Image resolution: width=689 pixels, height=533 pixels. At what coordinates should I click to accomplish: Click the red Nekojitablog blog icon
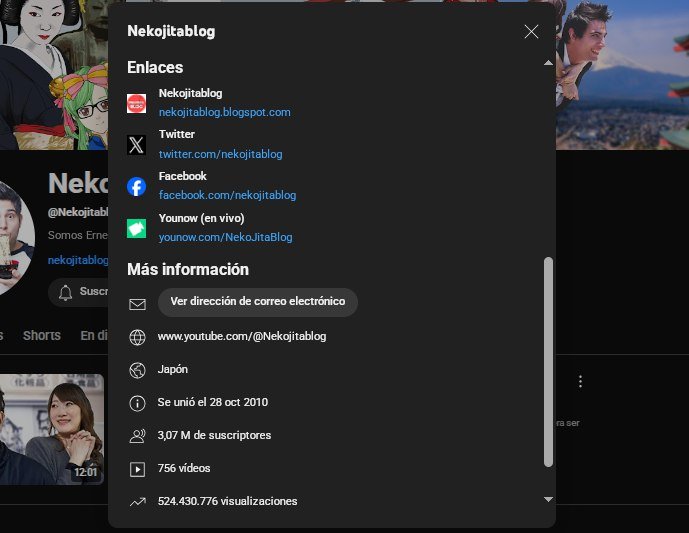pyautogui.click(x=136, y=104)
